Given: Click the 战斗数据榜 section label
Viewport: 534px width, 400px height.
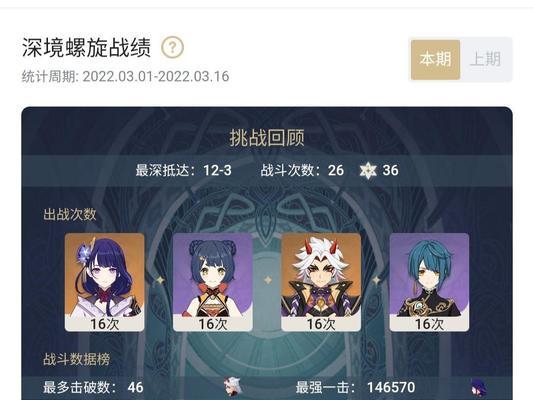Looking at the screenshot, I should tap(77, 359).
